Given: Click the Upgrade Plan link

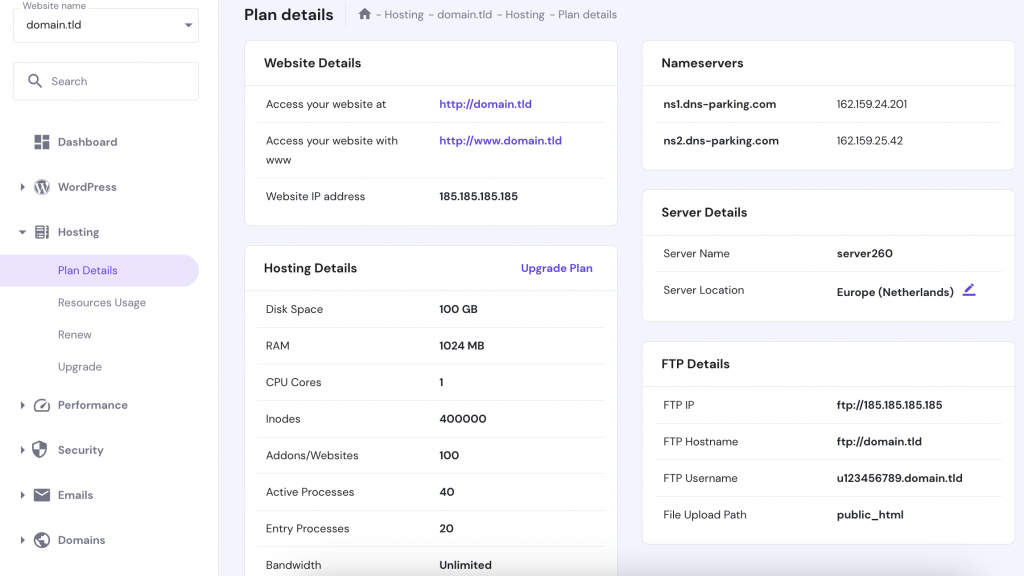Looking at the screenshot, I should [556, 268].
